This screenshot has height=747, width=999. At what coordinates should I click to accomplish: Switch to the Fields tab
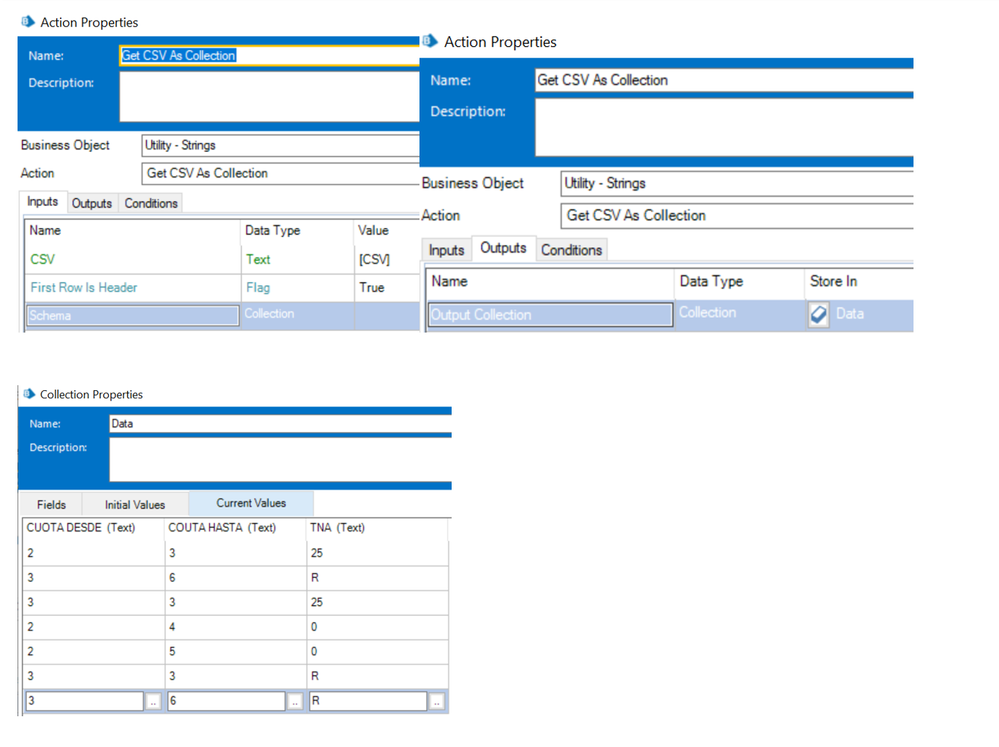tap(51, 504)
